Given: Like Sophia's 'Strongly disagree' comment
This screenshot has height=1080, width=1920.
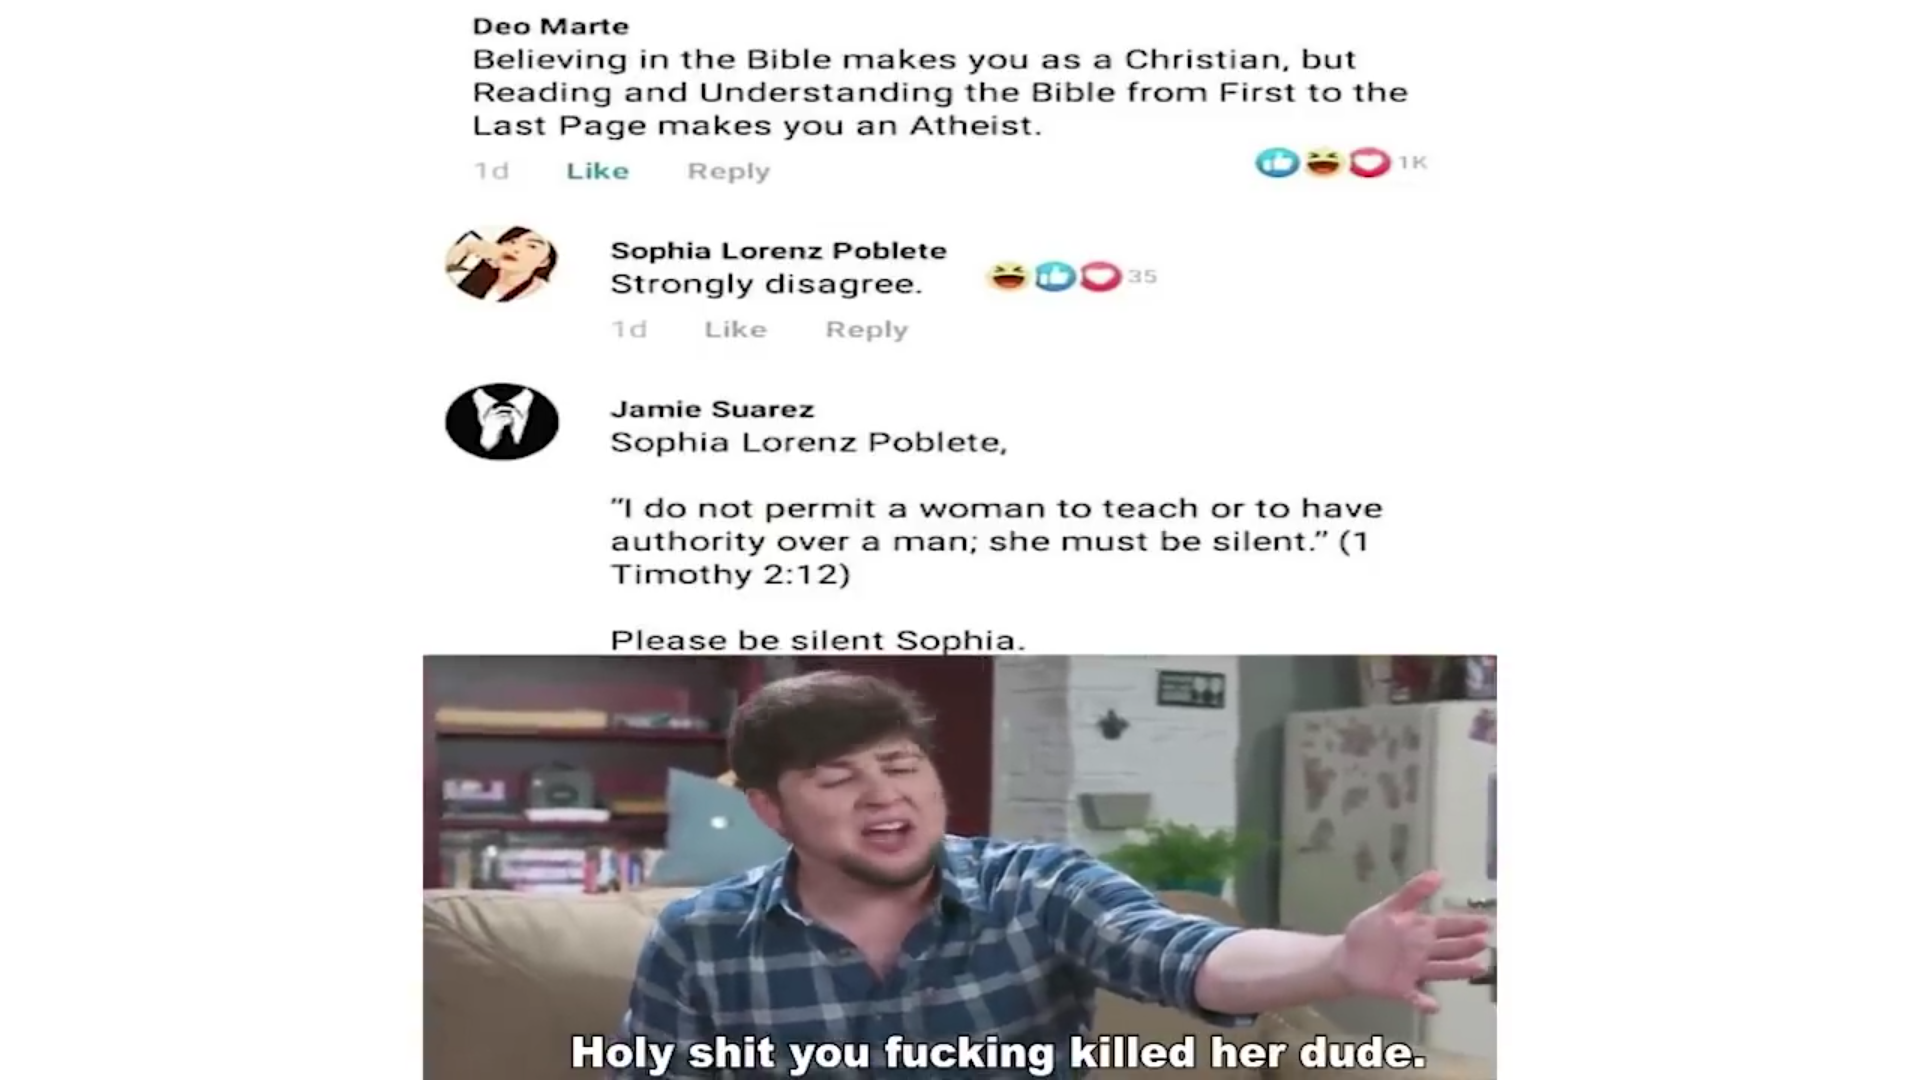Looking at the screenshot, I should (x=735, y=329).
